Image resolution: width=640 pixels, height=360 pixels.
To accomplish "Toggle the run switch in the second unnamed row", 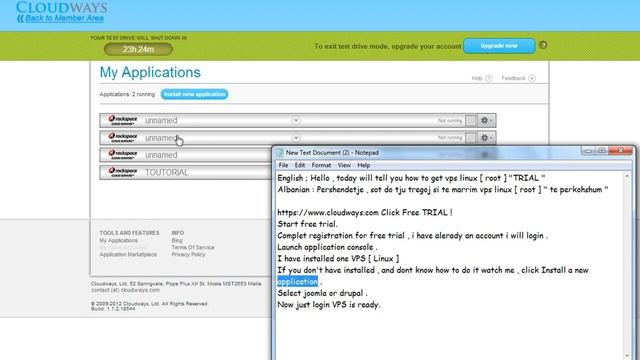I will pos(471,138).
